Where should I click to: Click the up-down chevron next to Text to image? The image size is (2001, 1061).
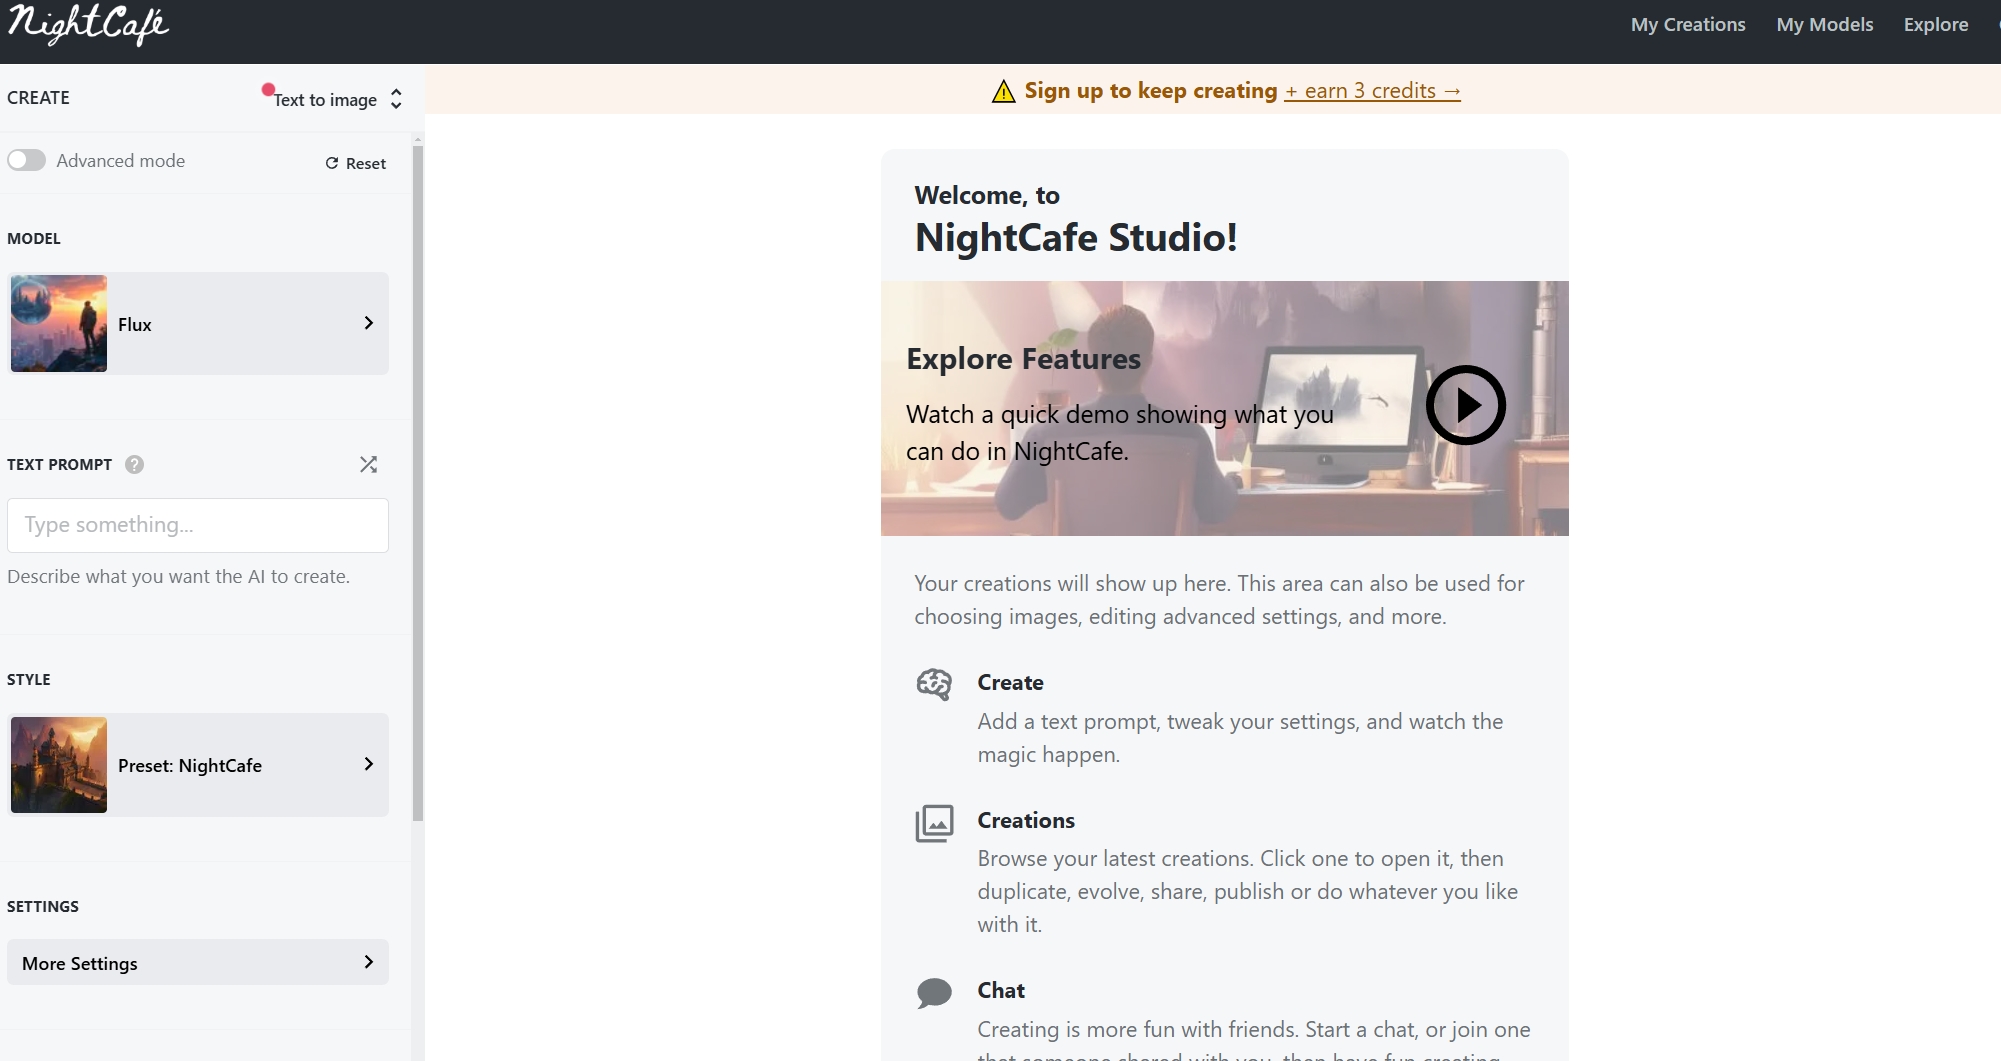click(x=396, y=99)
